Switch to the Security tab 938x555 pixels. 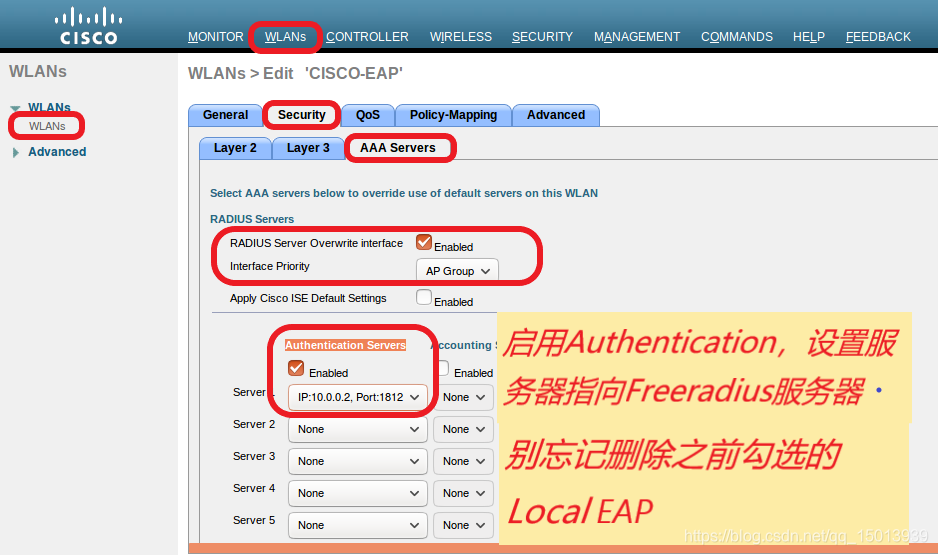(x=302, y=115)
